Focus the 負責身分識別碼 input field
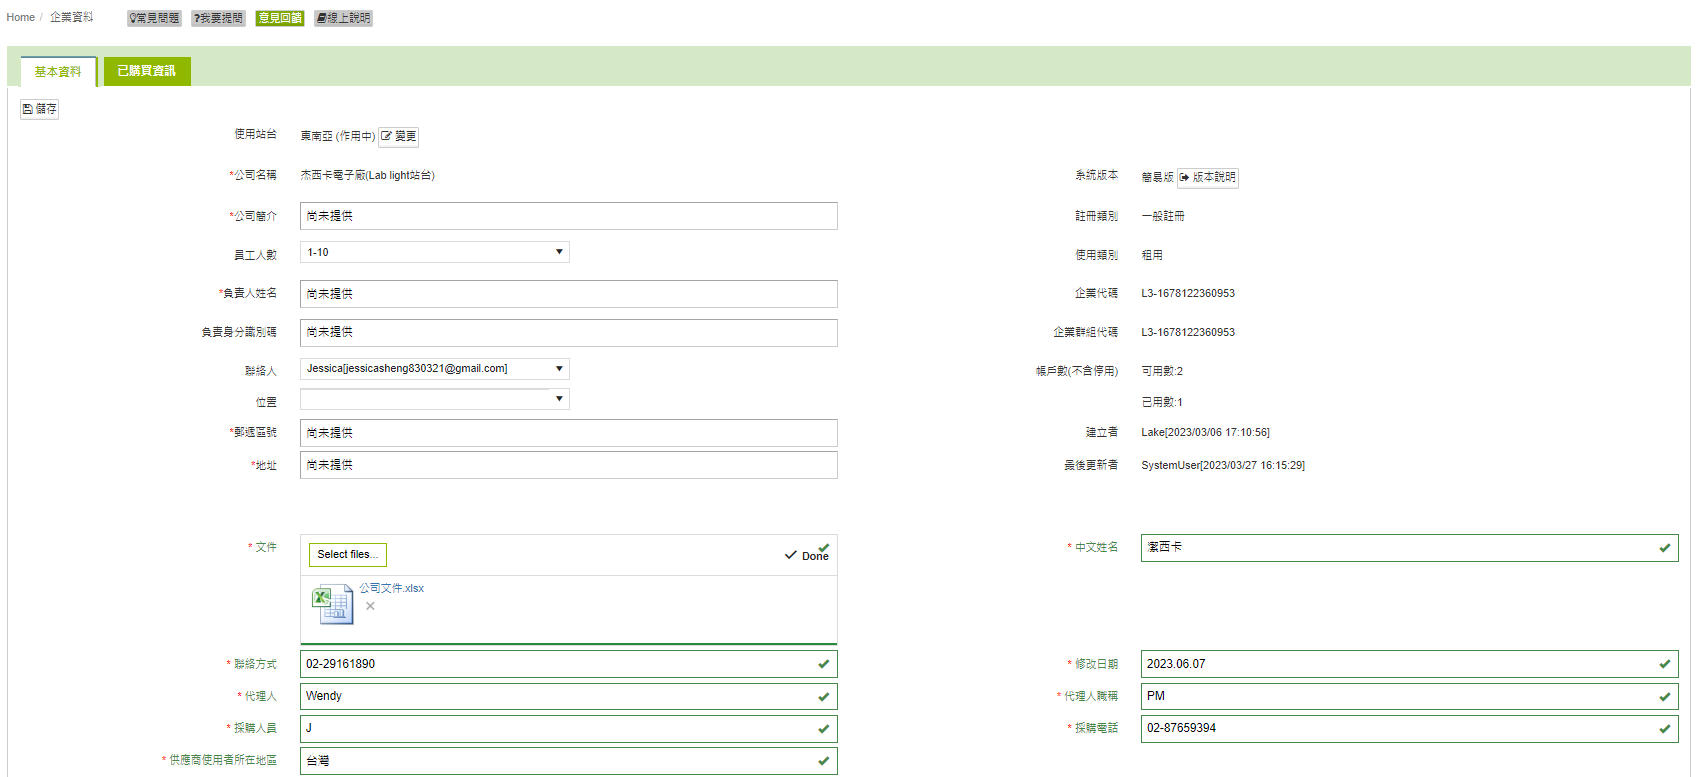1701x777 pixels. pos(569,333)
